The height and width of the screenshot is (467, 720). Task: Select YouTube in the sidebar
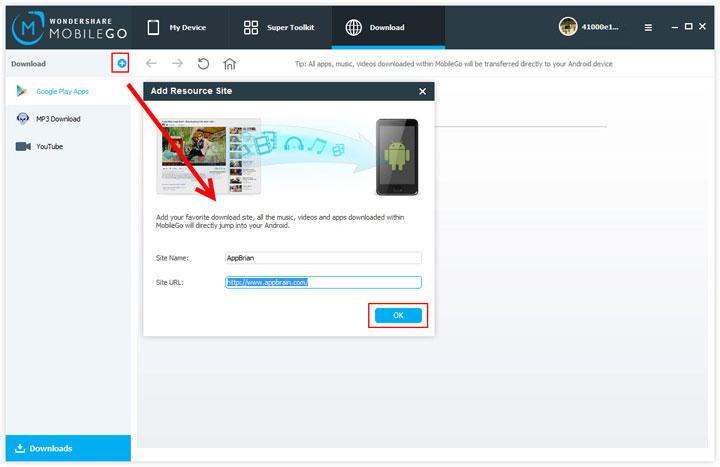[68, 146]
